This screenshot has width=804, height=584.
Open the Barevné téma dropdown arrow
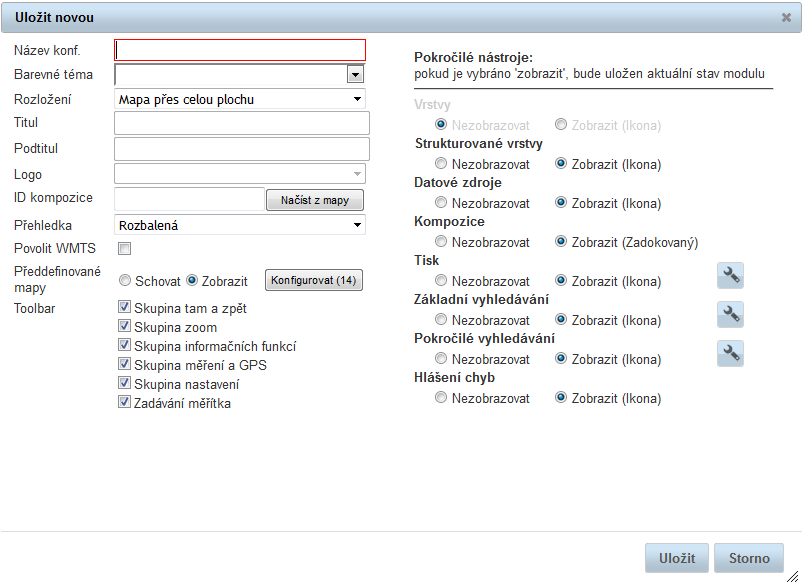point(355,74)
